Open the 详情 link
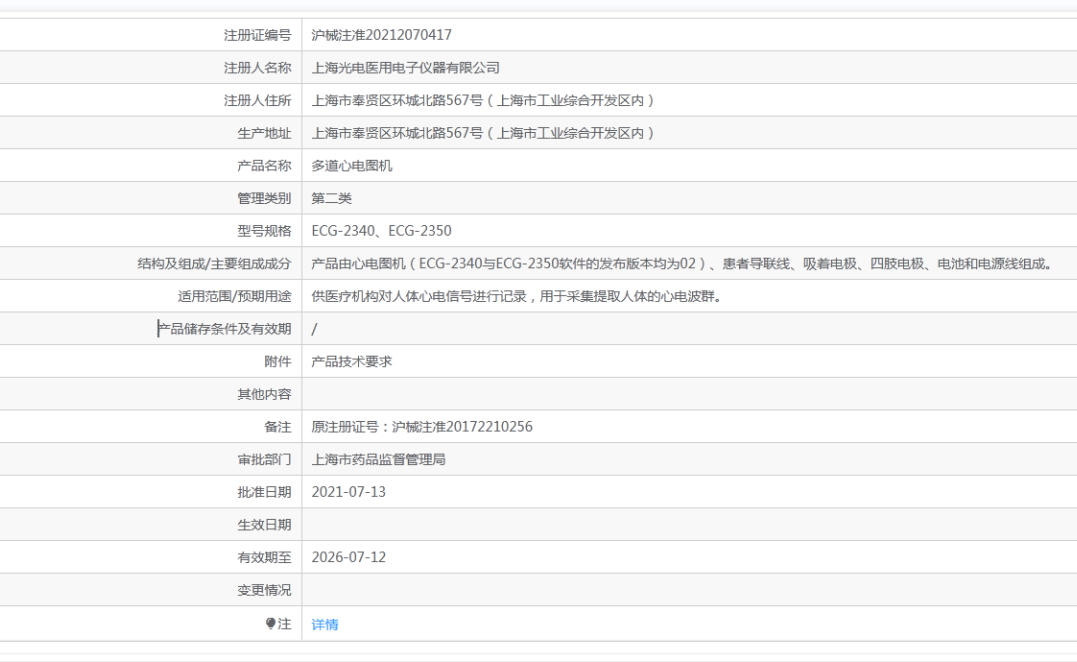1077x662 pixels. (x=324, y=624)
